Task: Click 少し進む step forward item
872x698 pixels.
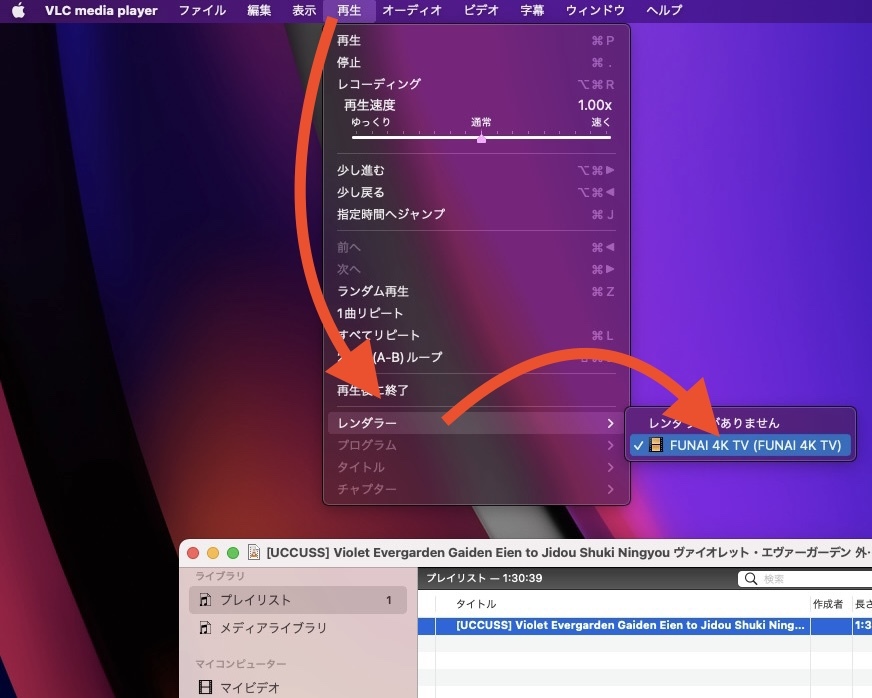Action: (361, 170)
